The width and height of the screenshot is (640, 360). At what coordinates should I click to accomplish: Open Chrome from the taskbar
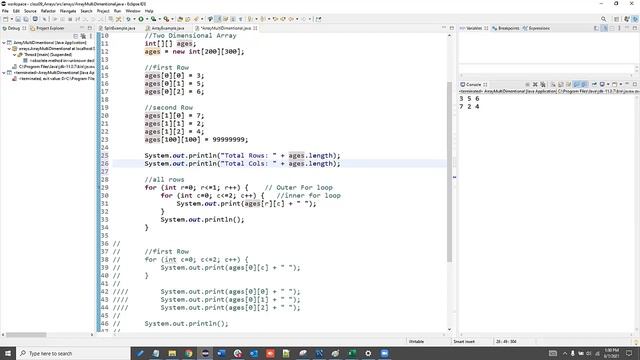[x=188, y=353]
